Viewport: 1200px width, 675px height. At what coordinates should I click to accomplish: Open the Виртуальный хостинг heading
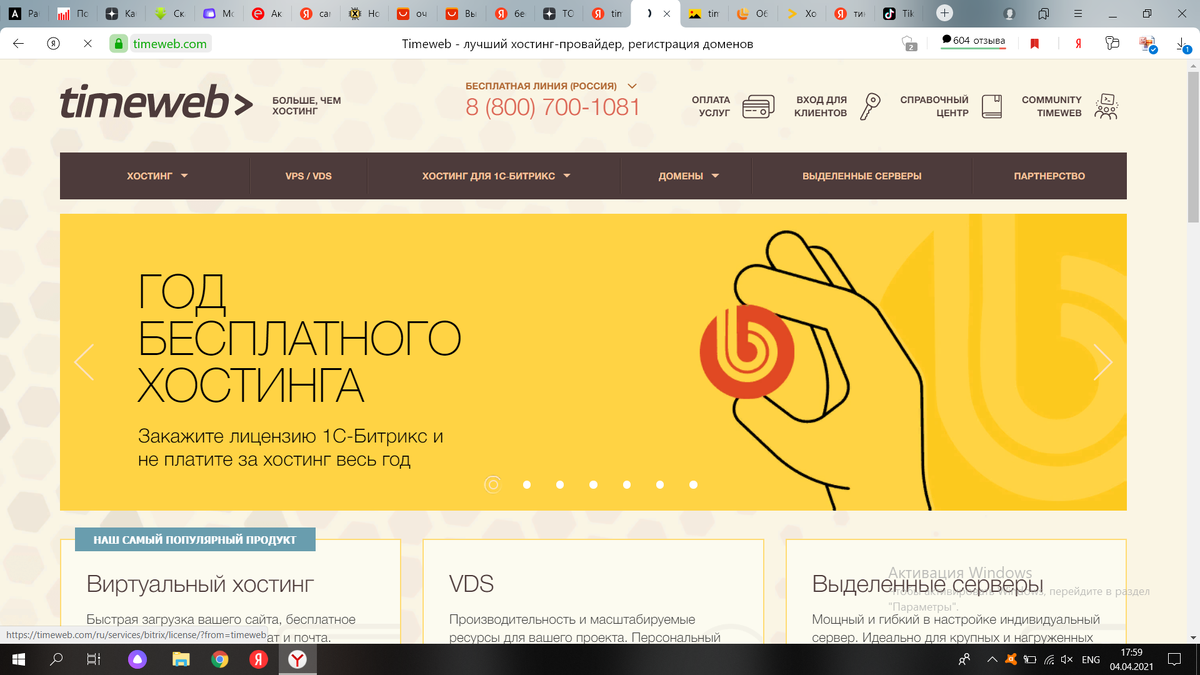pyautogui.click(x=201, y=584)
